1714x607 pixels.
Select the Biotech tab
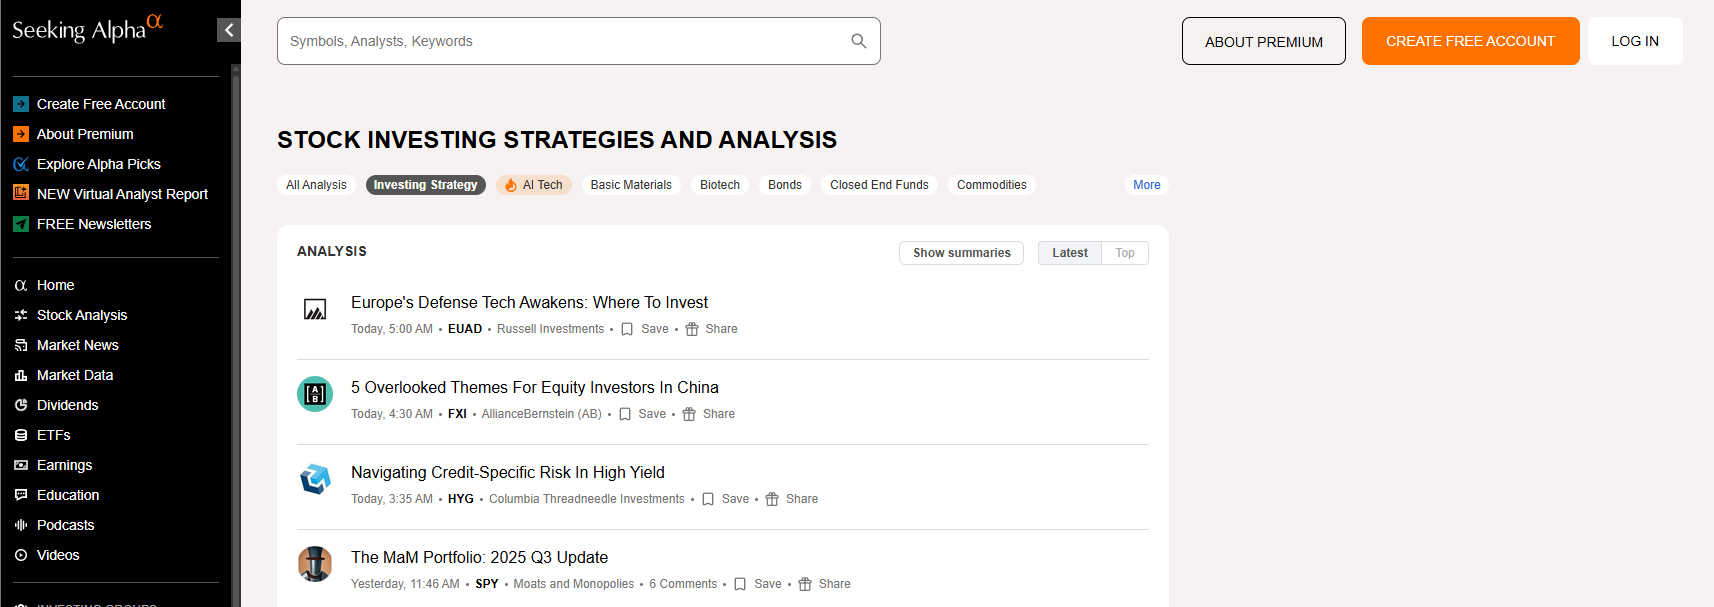(720, 185)
